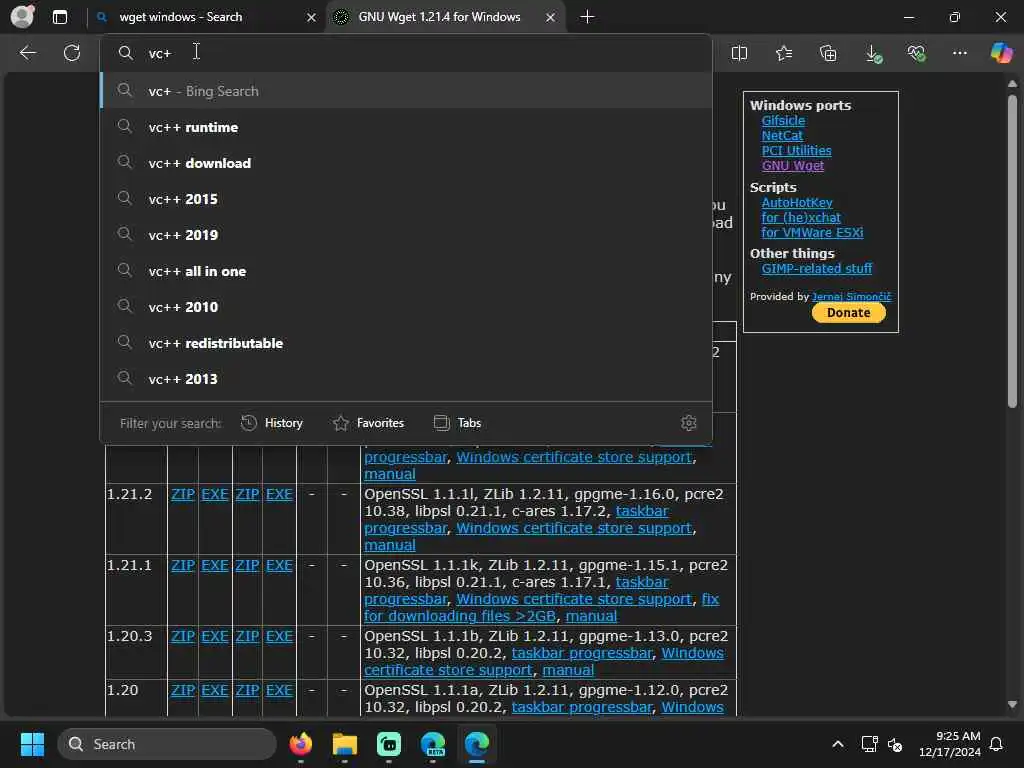Reload the page with the refresh icon

coord(72,53)
